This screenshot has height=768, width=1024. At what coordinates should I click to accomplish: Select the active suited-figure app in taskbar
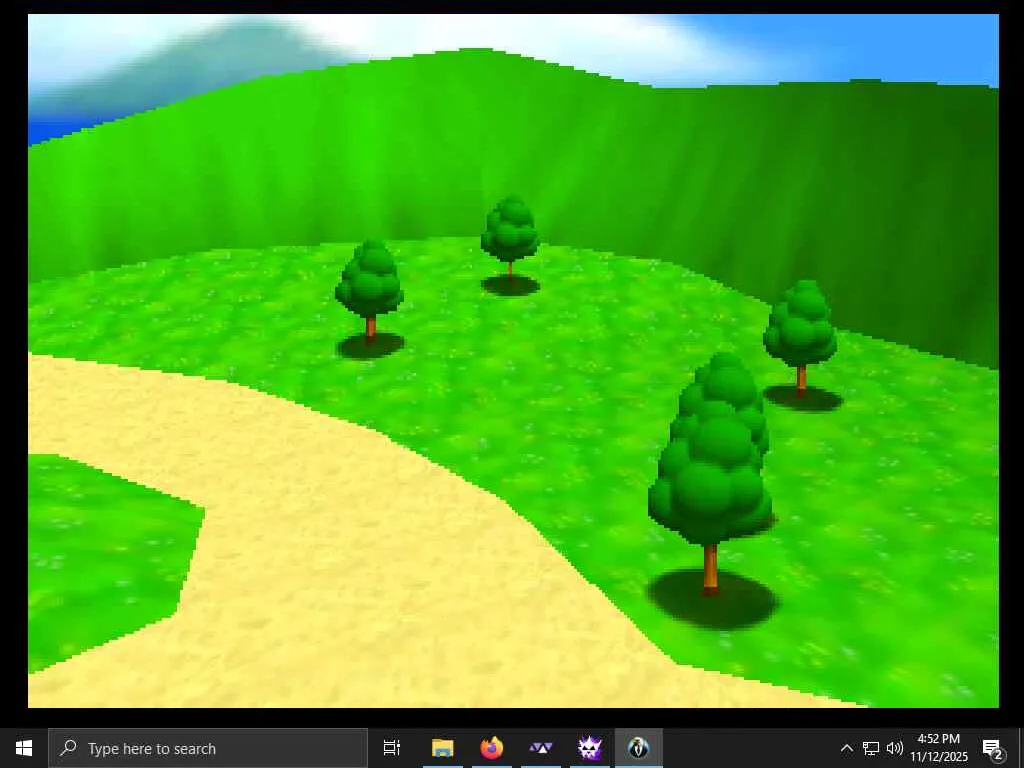(639, 748)
